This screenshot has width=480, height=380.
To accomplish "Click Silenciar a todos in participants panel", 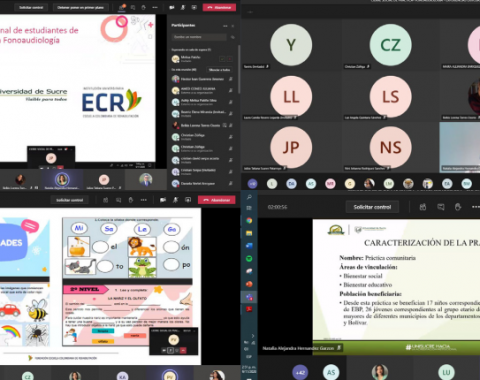I will coord(219,70).
